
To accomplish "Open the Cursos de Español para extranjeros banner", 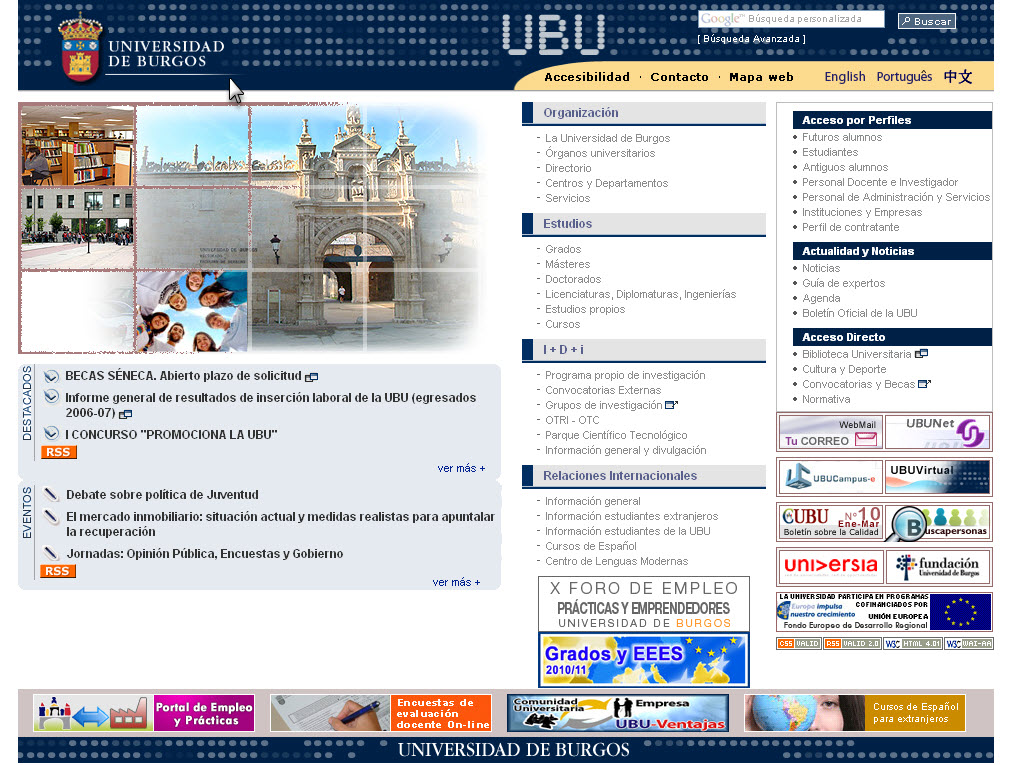I will [x=855, y=713].
